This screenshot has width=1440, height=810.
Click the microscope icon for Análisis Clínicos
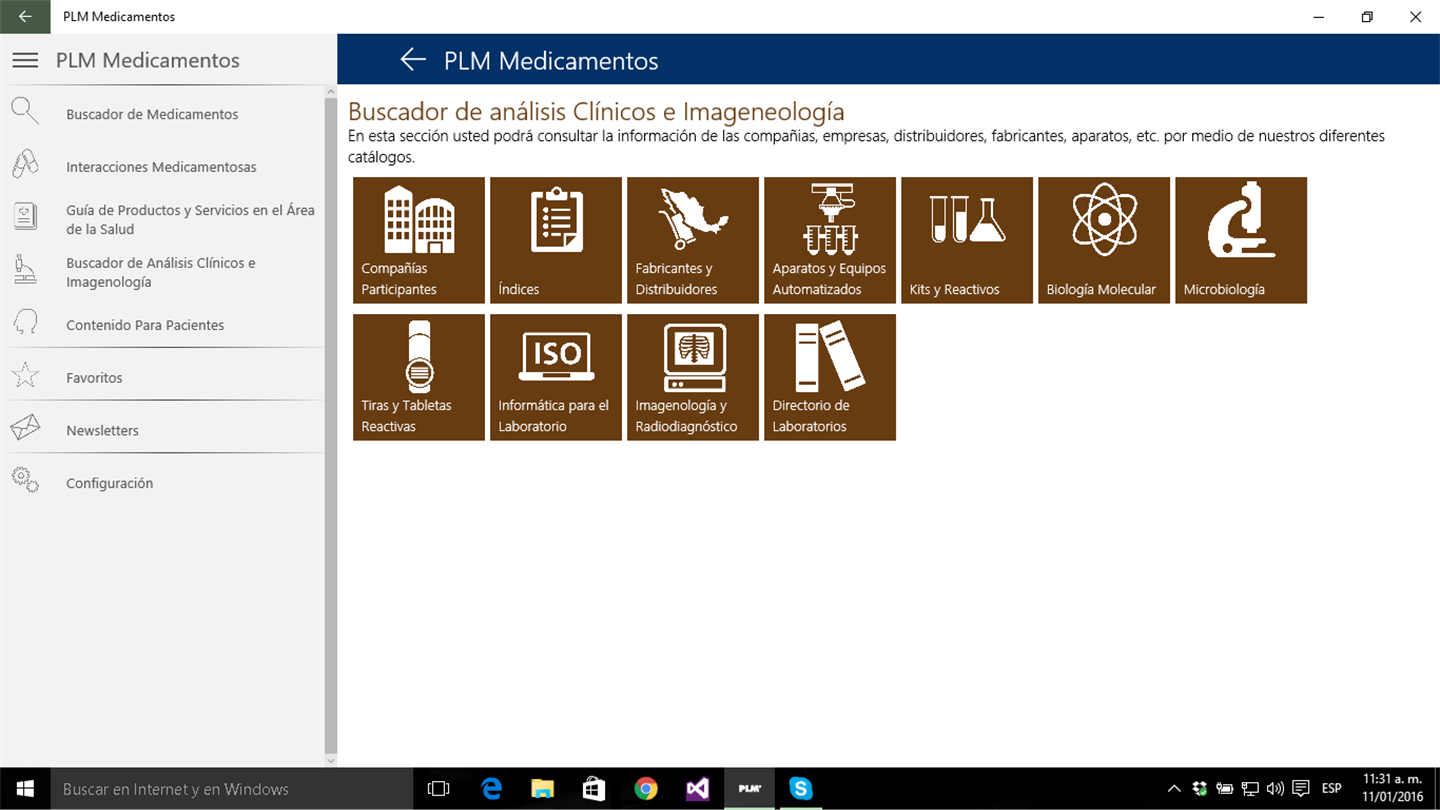pos(25,270)
